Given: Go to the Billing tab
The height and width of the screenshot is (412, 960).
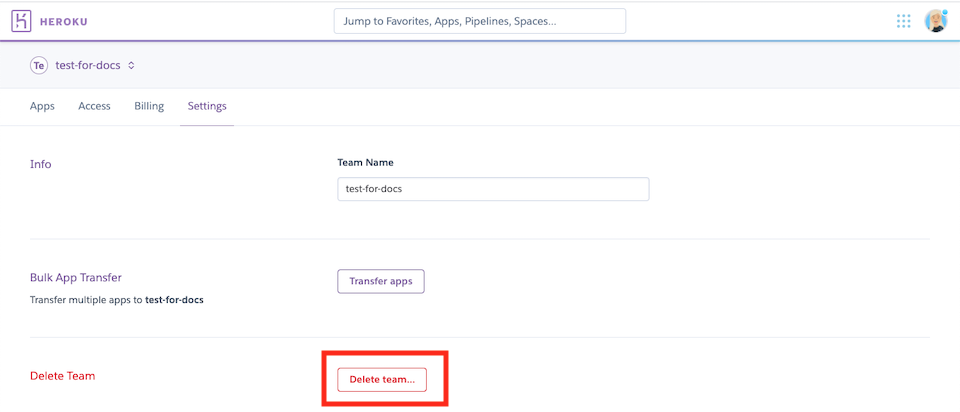Looking at the screenshot, I should tap(149, 106).
